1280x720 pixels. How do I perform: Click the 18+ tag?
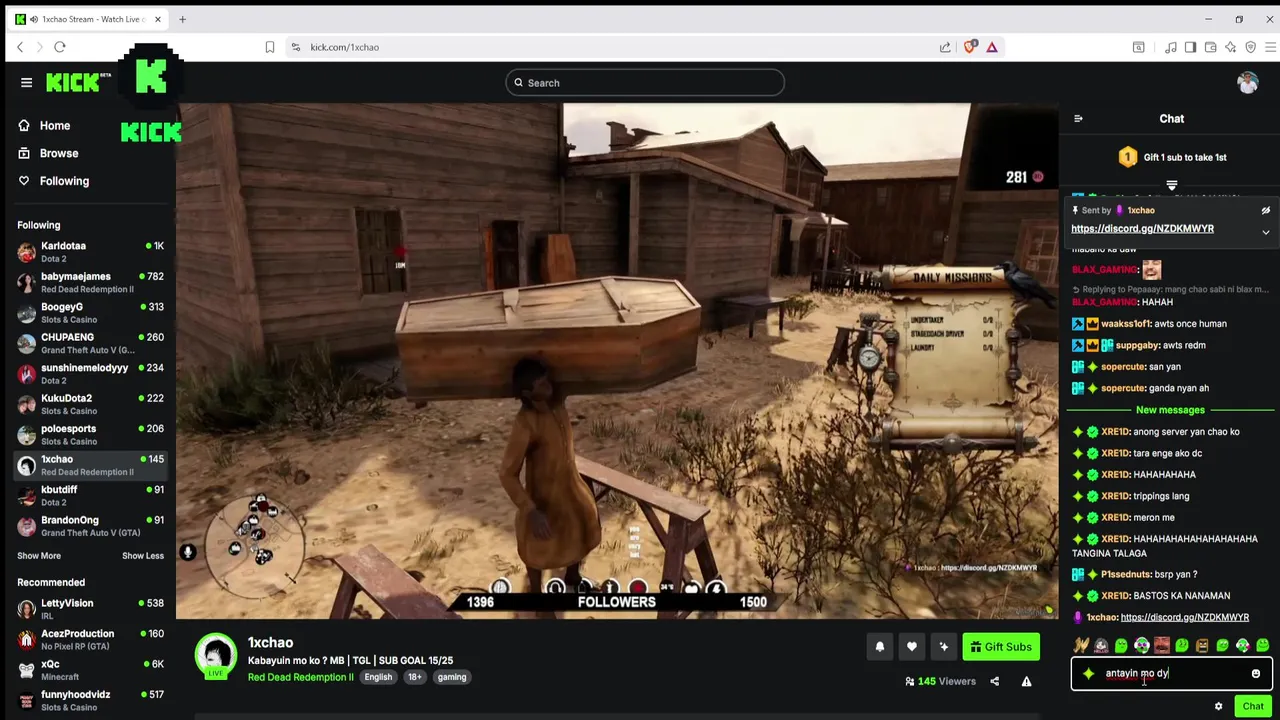click(x=414, y=677)
